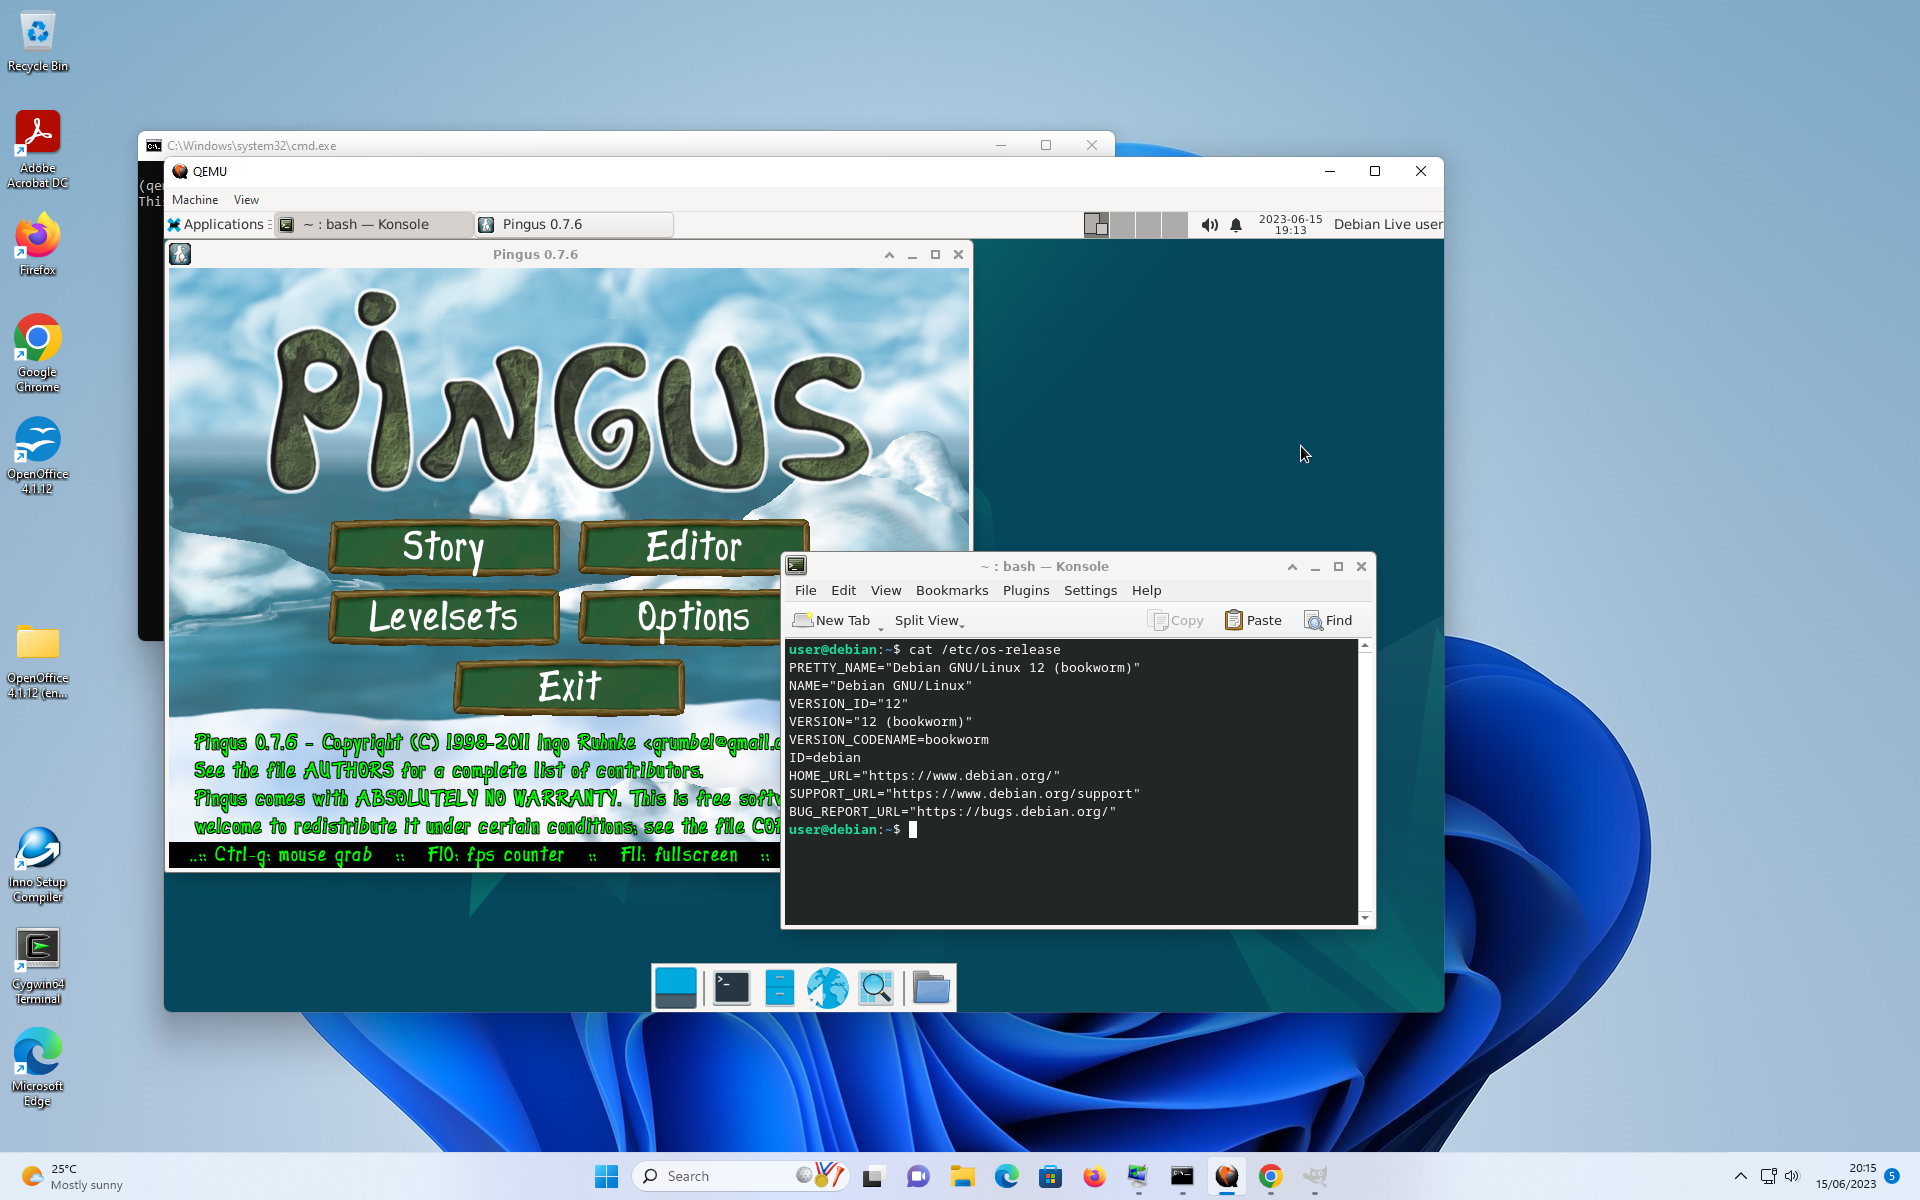Click the QEMU icon in Windows taskbar
The image size is (1920, 1200).
(1226, 1176)
